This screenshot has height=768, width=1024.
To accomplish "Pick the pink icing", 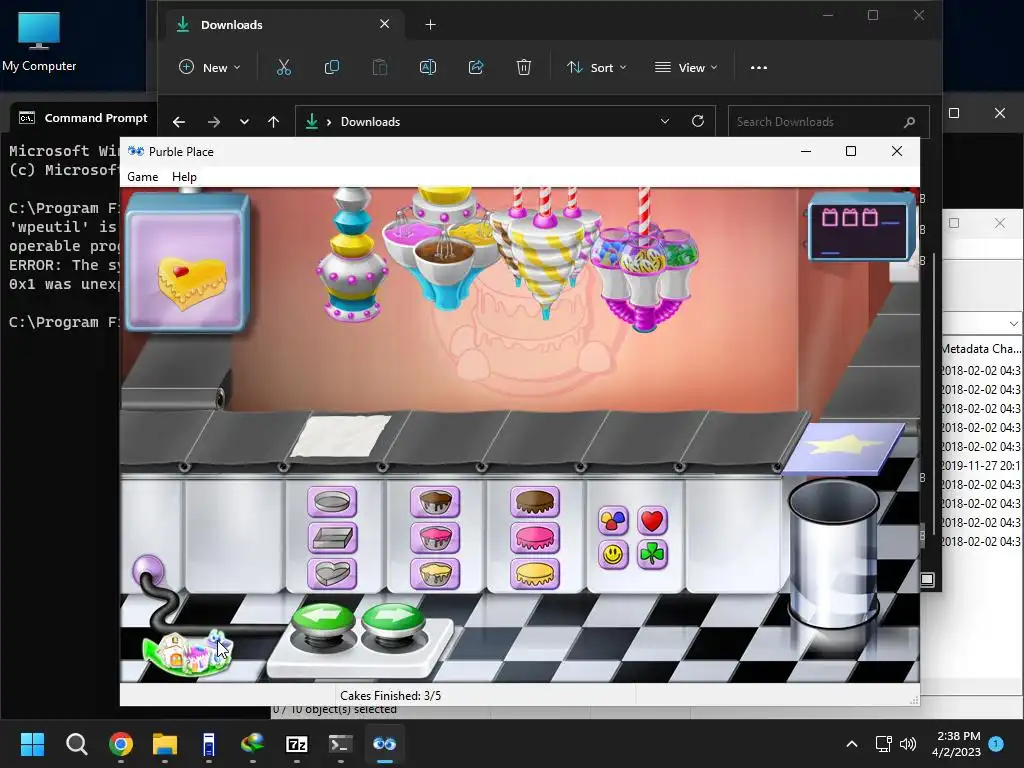I will click(535, 538).
